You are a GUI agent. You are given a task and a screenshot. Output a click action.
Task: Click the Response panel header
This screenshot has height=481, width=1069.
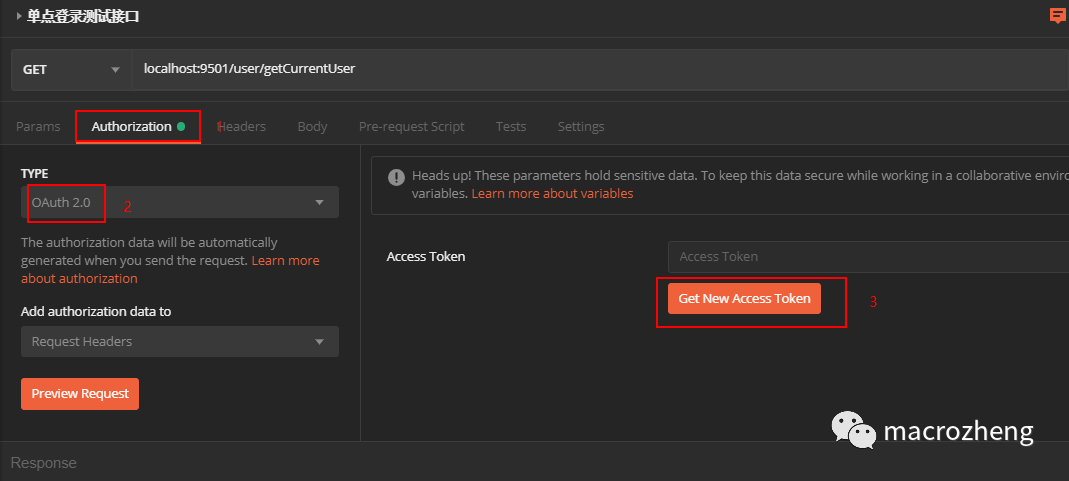43,463
